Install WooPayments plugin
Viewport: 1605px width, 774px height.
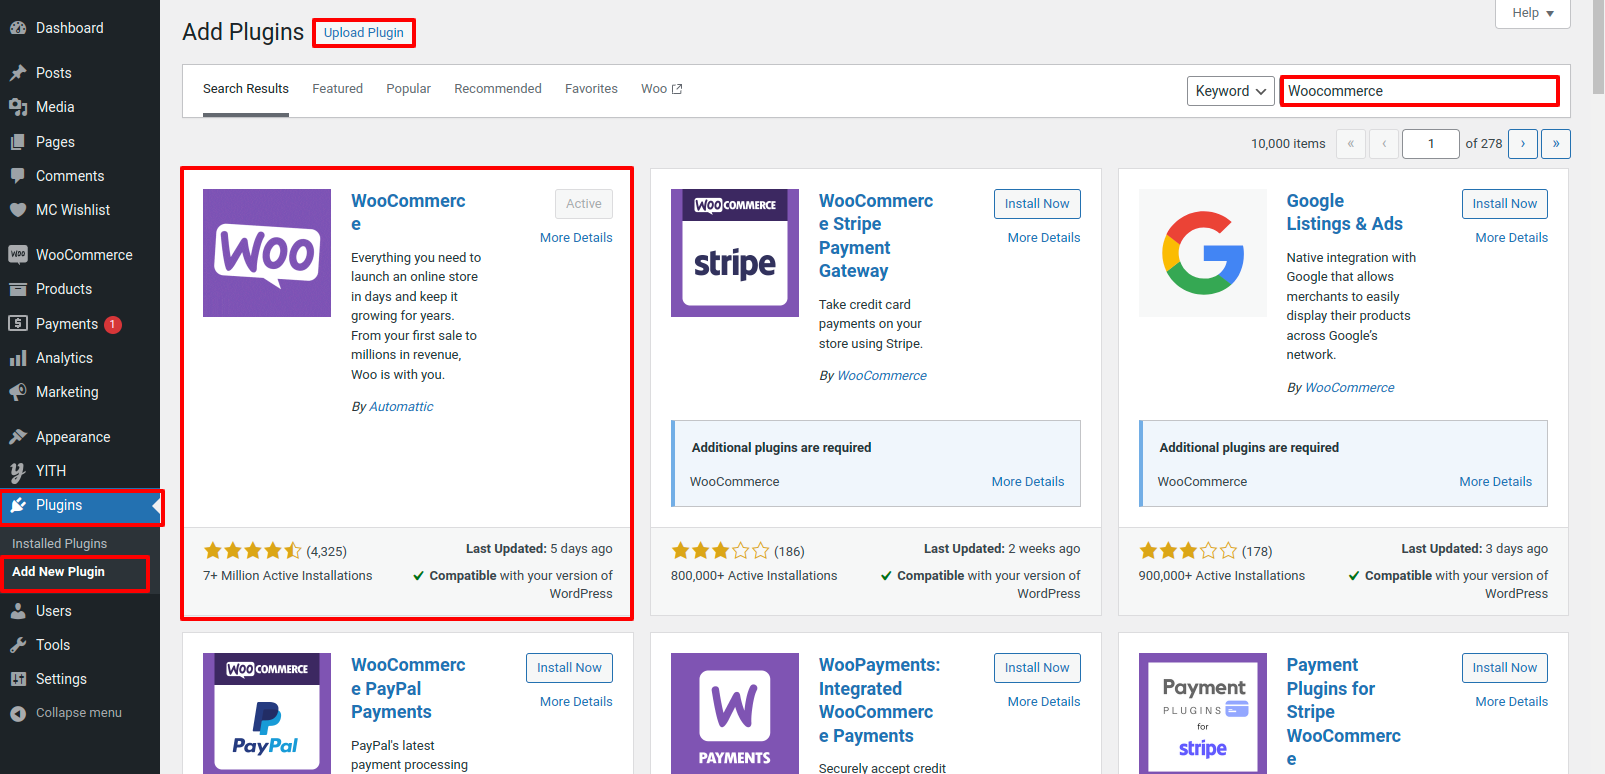pyautogui.click(x=1037, y=668)
